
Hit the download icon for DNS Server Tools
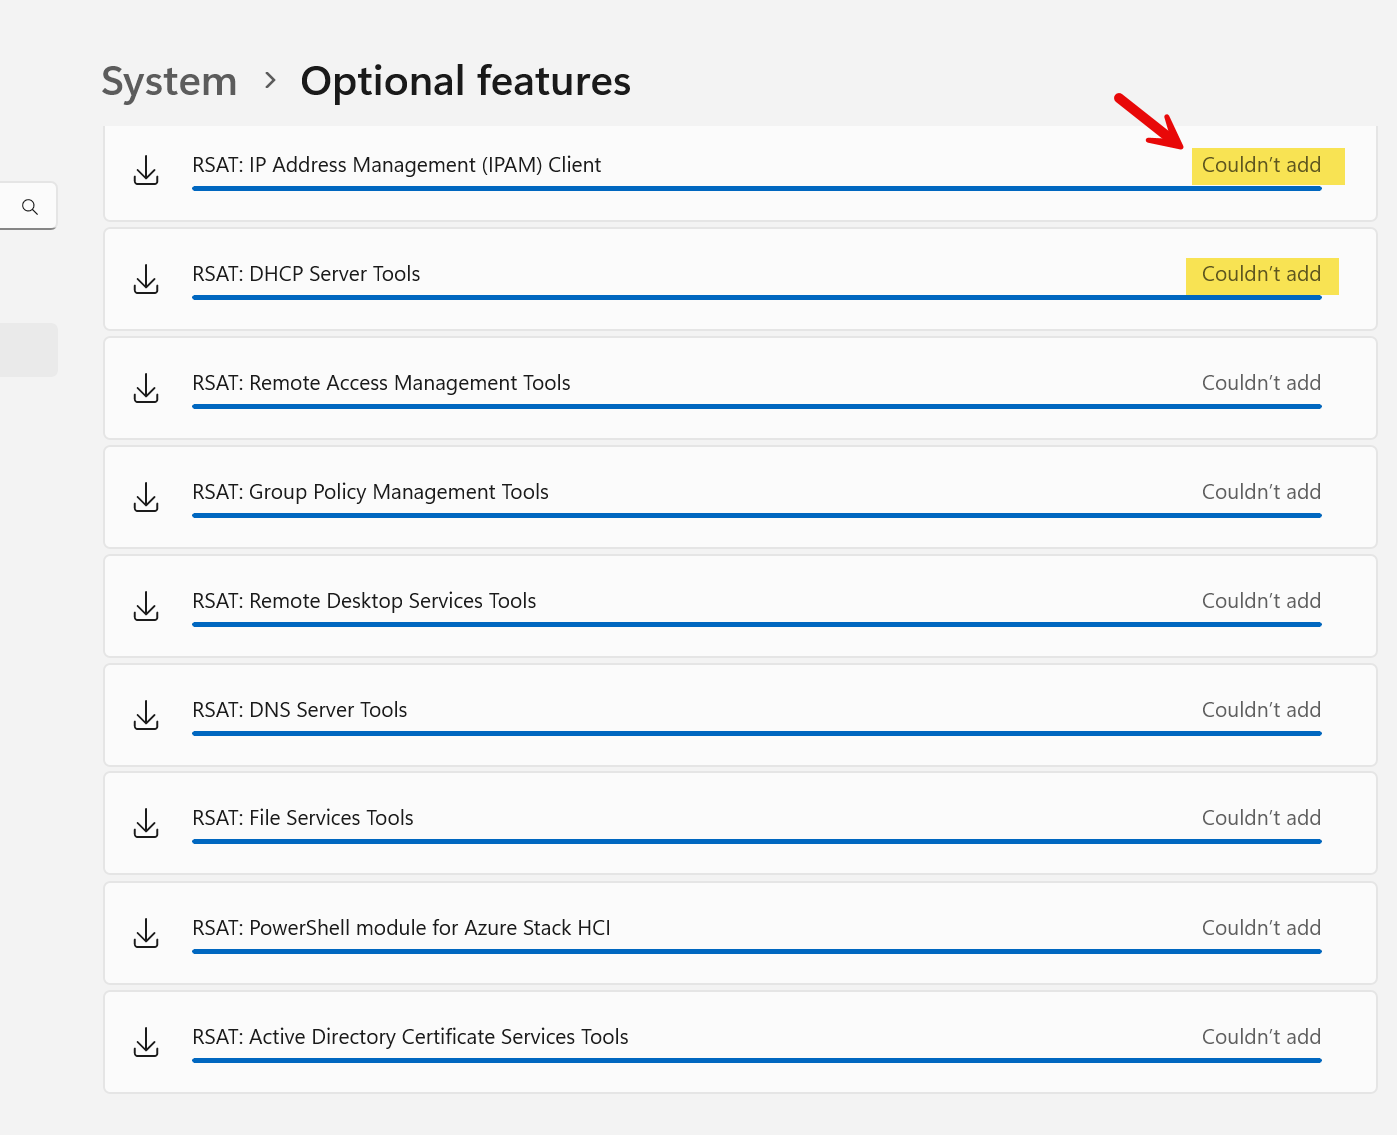[146, 716]
